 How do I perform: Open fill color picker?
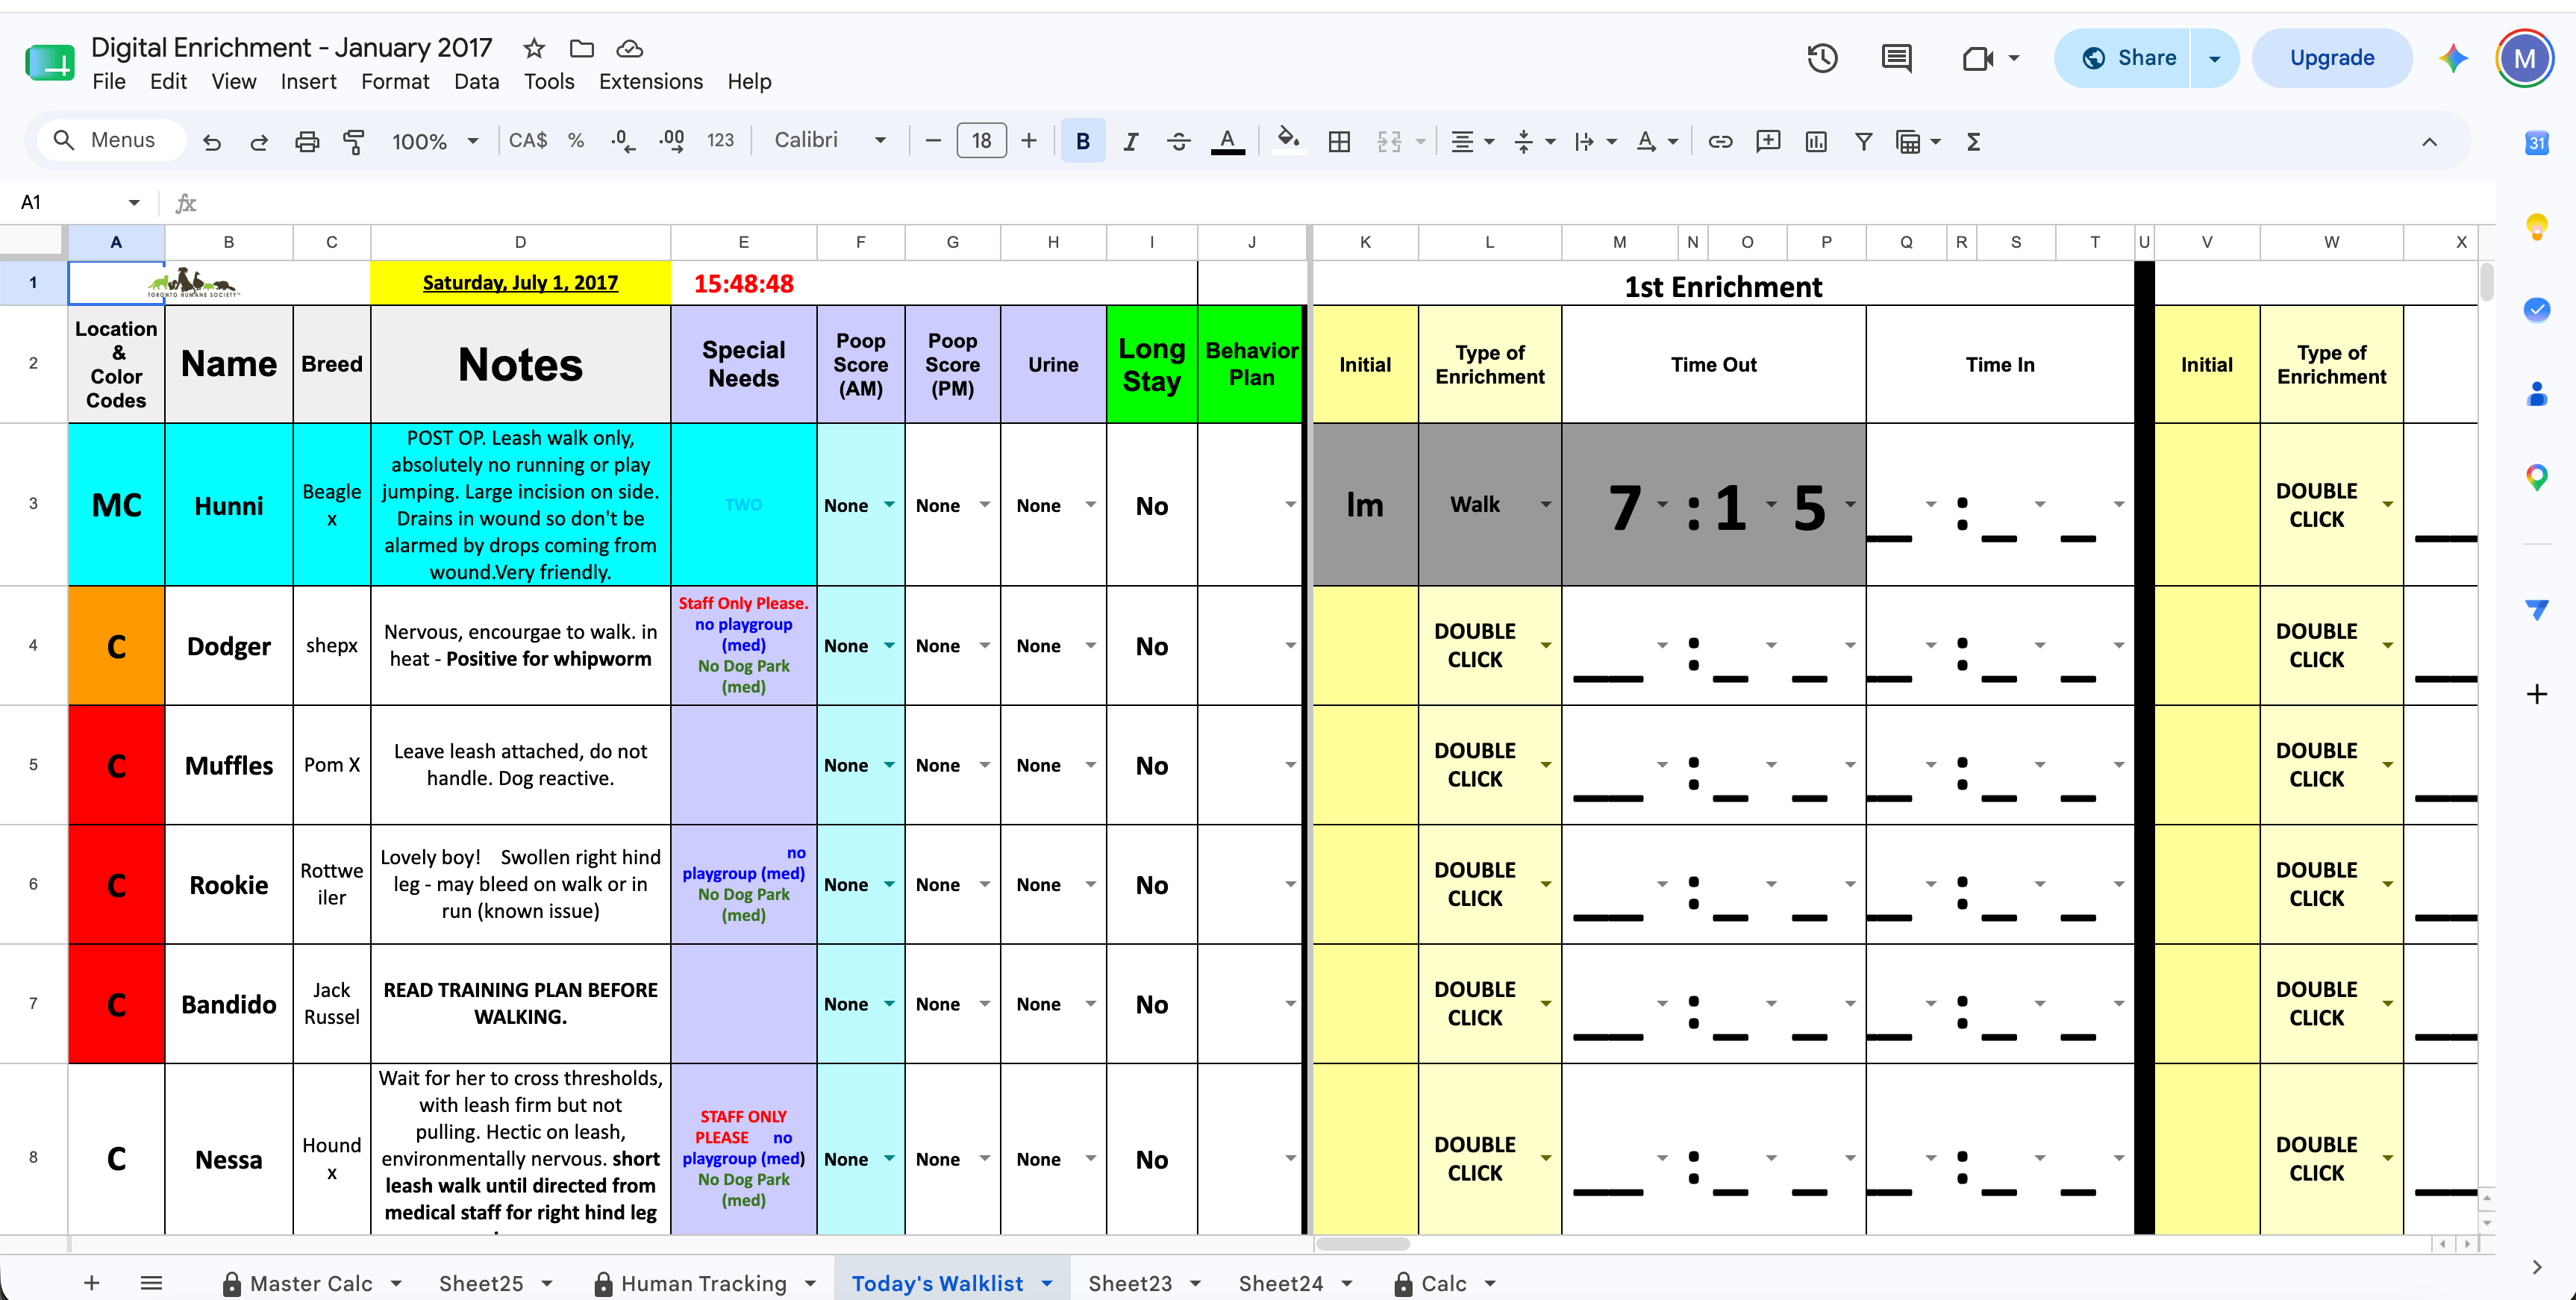[1289, 141]
